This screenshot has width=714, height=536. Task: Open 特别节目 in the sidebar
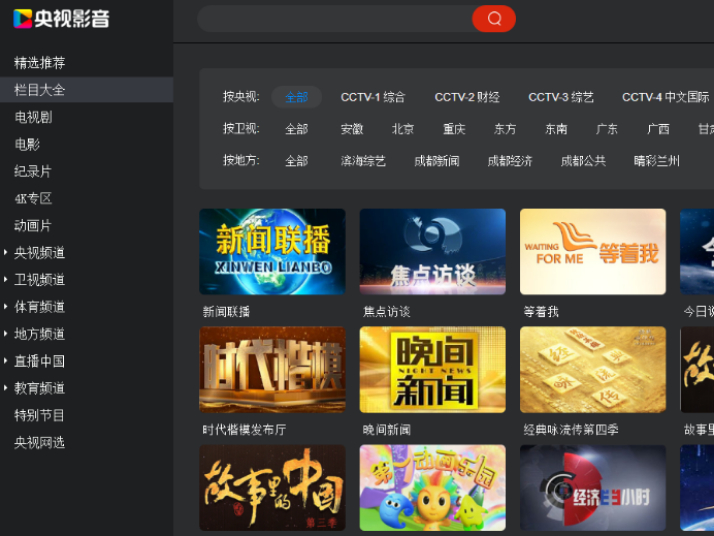39,415
